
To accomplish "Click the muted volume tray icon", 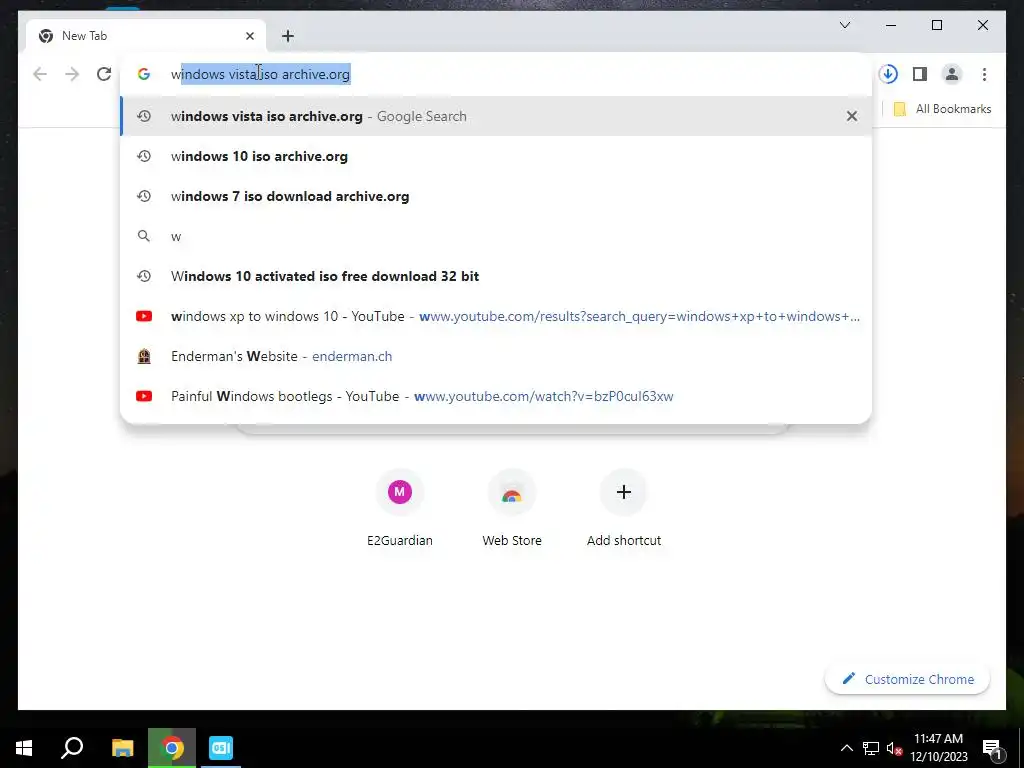I will point(894,748).
